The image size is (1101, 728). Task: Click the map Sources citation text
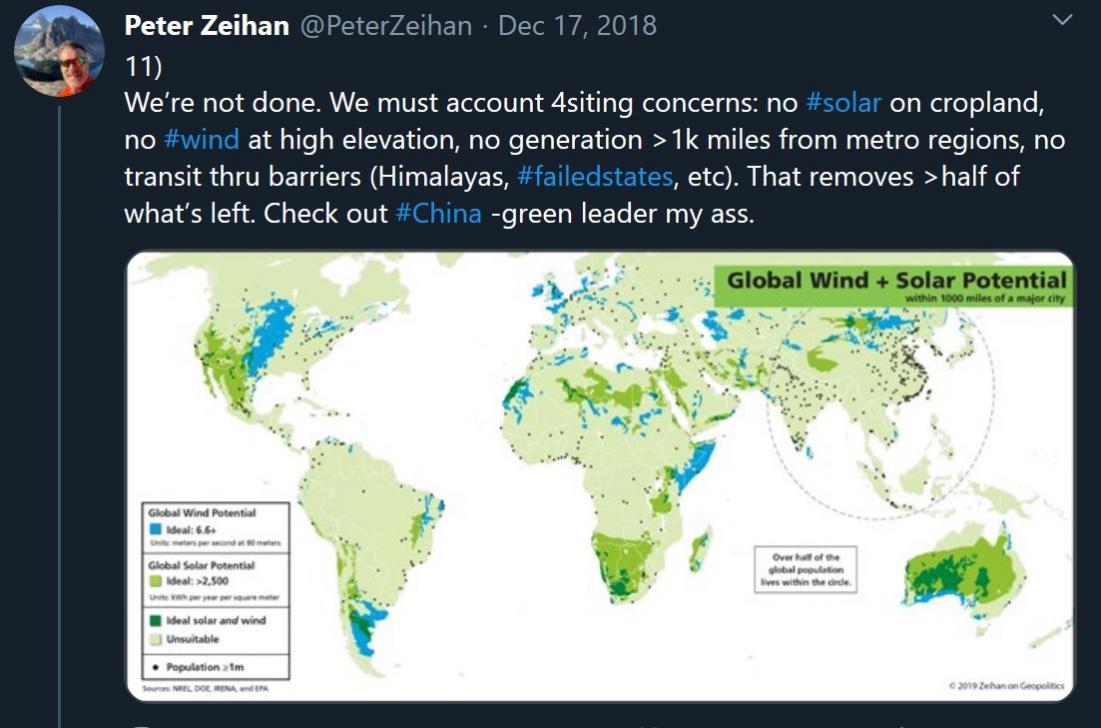pyautogui.click(x=206, y=688)
